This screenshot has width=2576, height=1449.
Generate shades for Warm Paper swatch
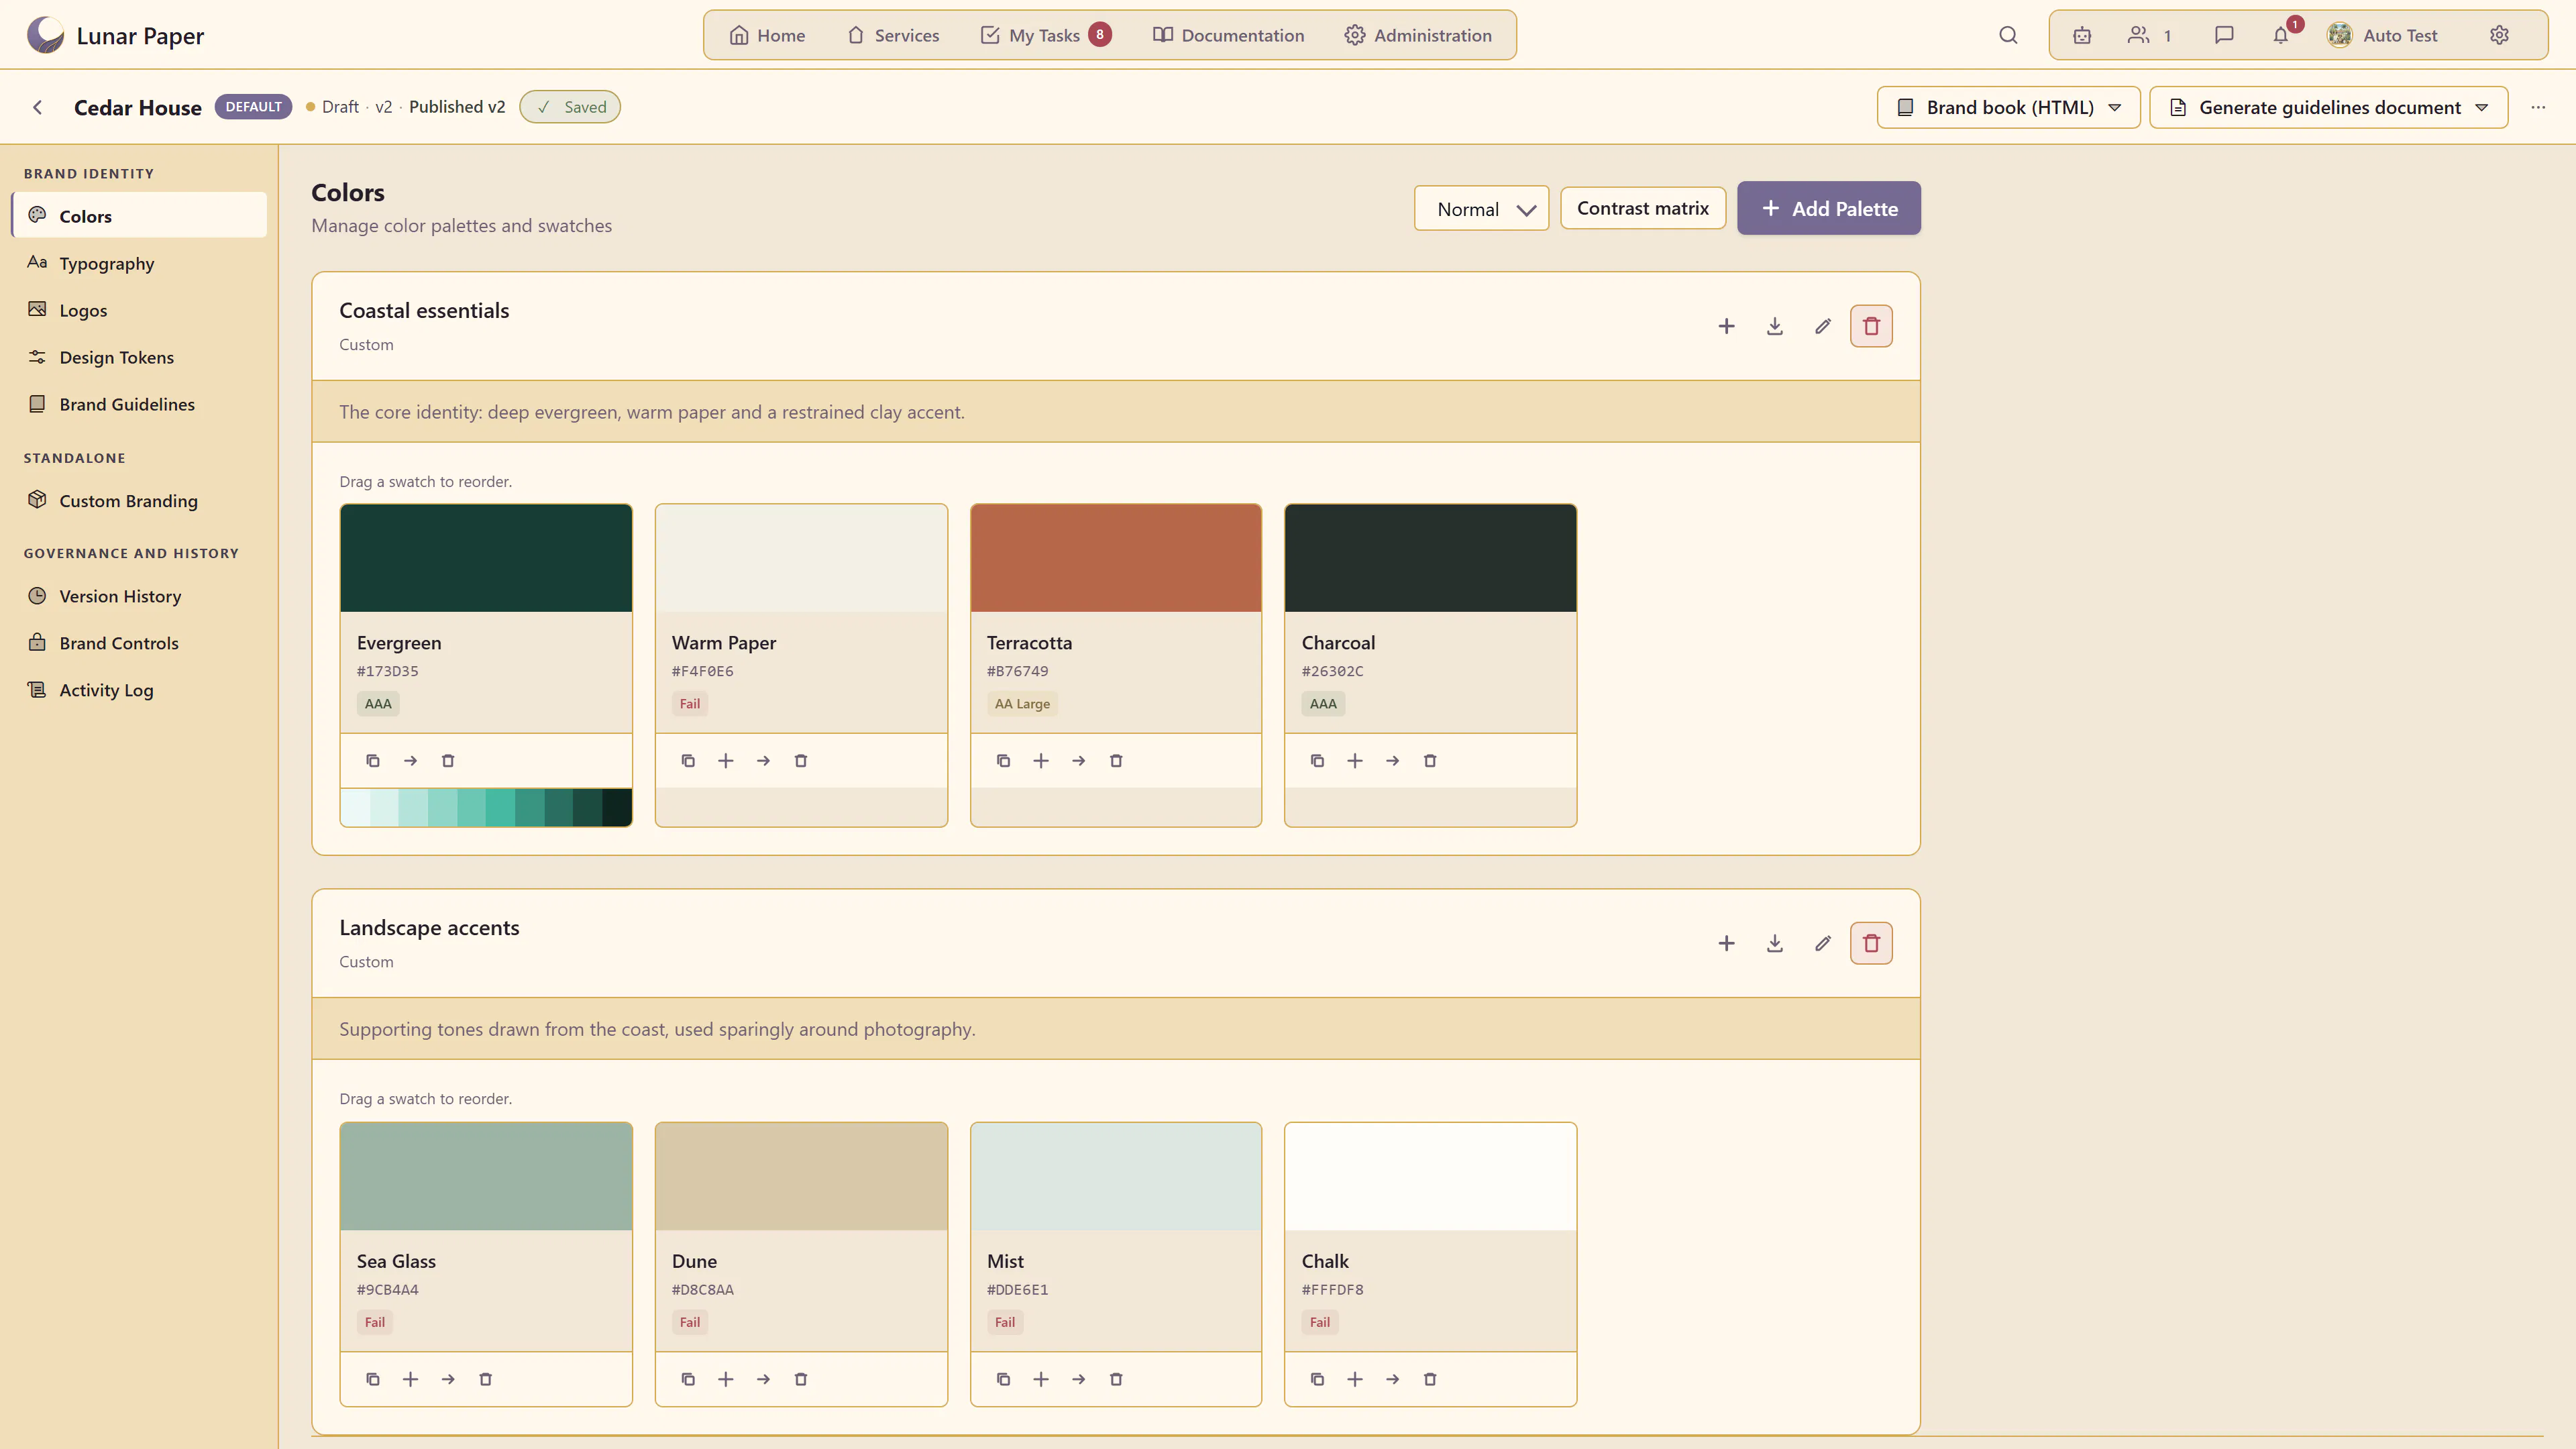pos(726,761)
